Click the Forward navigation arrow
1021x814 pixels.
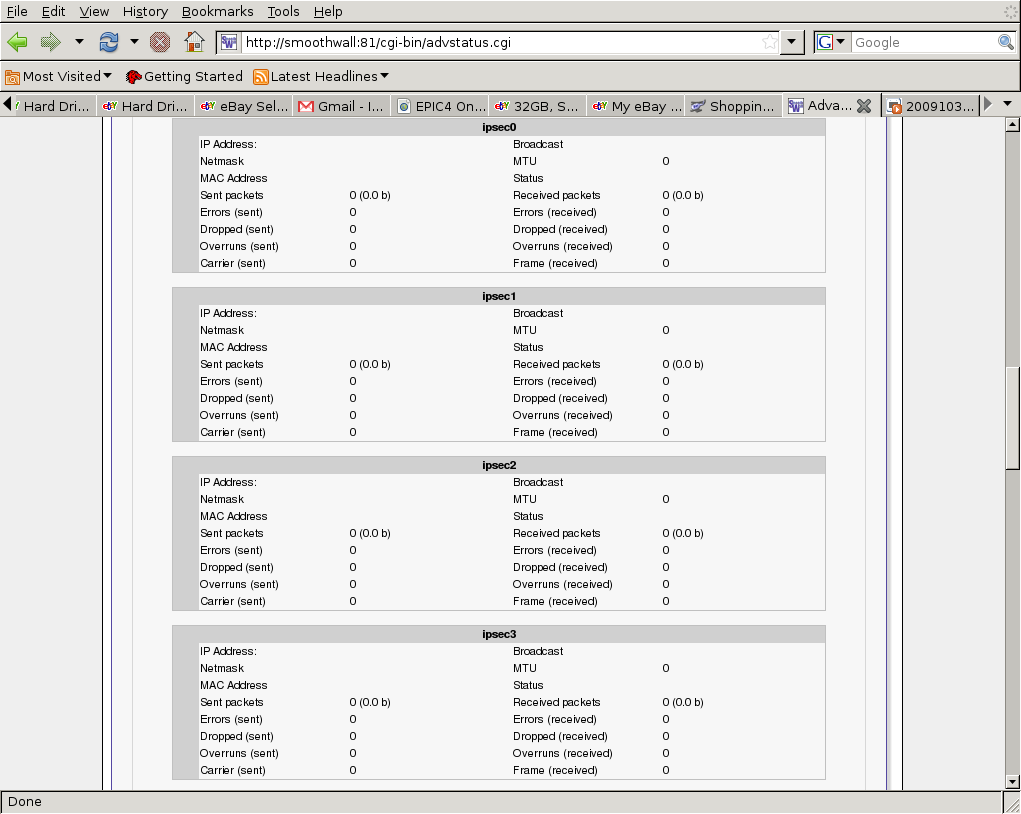[x=50, y=42]
